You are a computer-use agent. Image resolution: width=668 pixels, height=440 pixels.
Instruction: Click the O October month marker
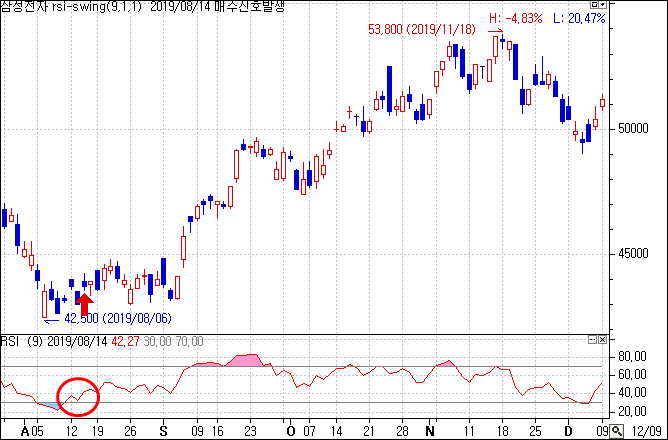tap(291, 431)
